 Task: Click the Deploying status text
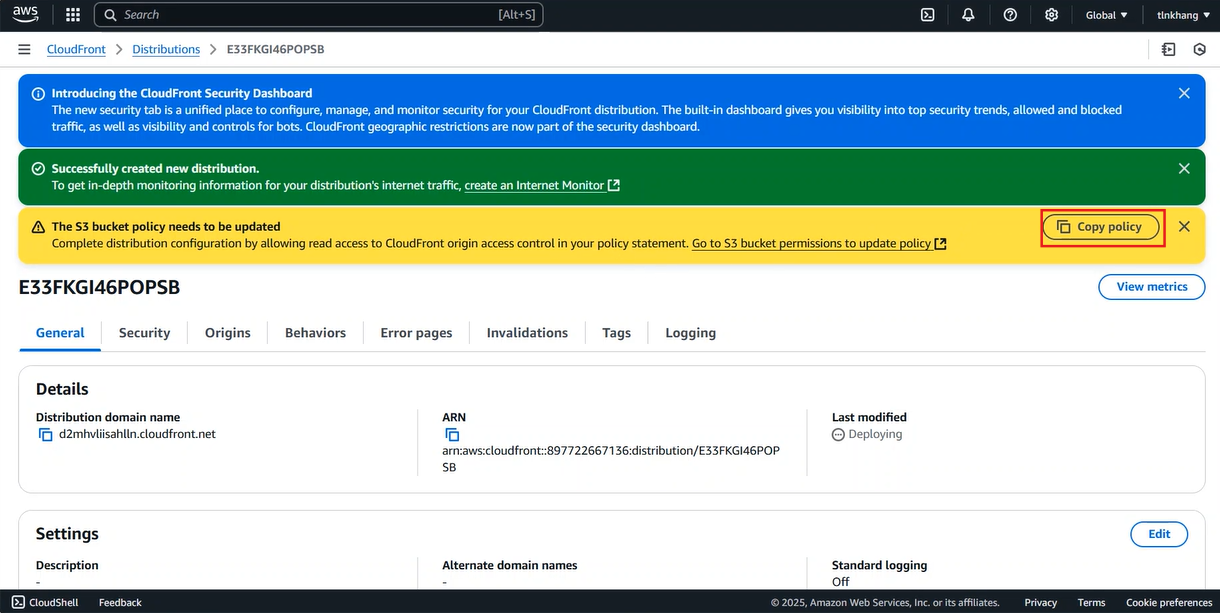[x=875, y=434]
